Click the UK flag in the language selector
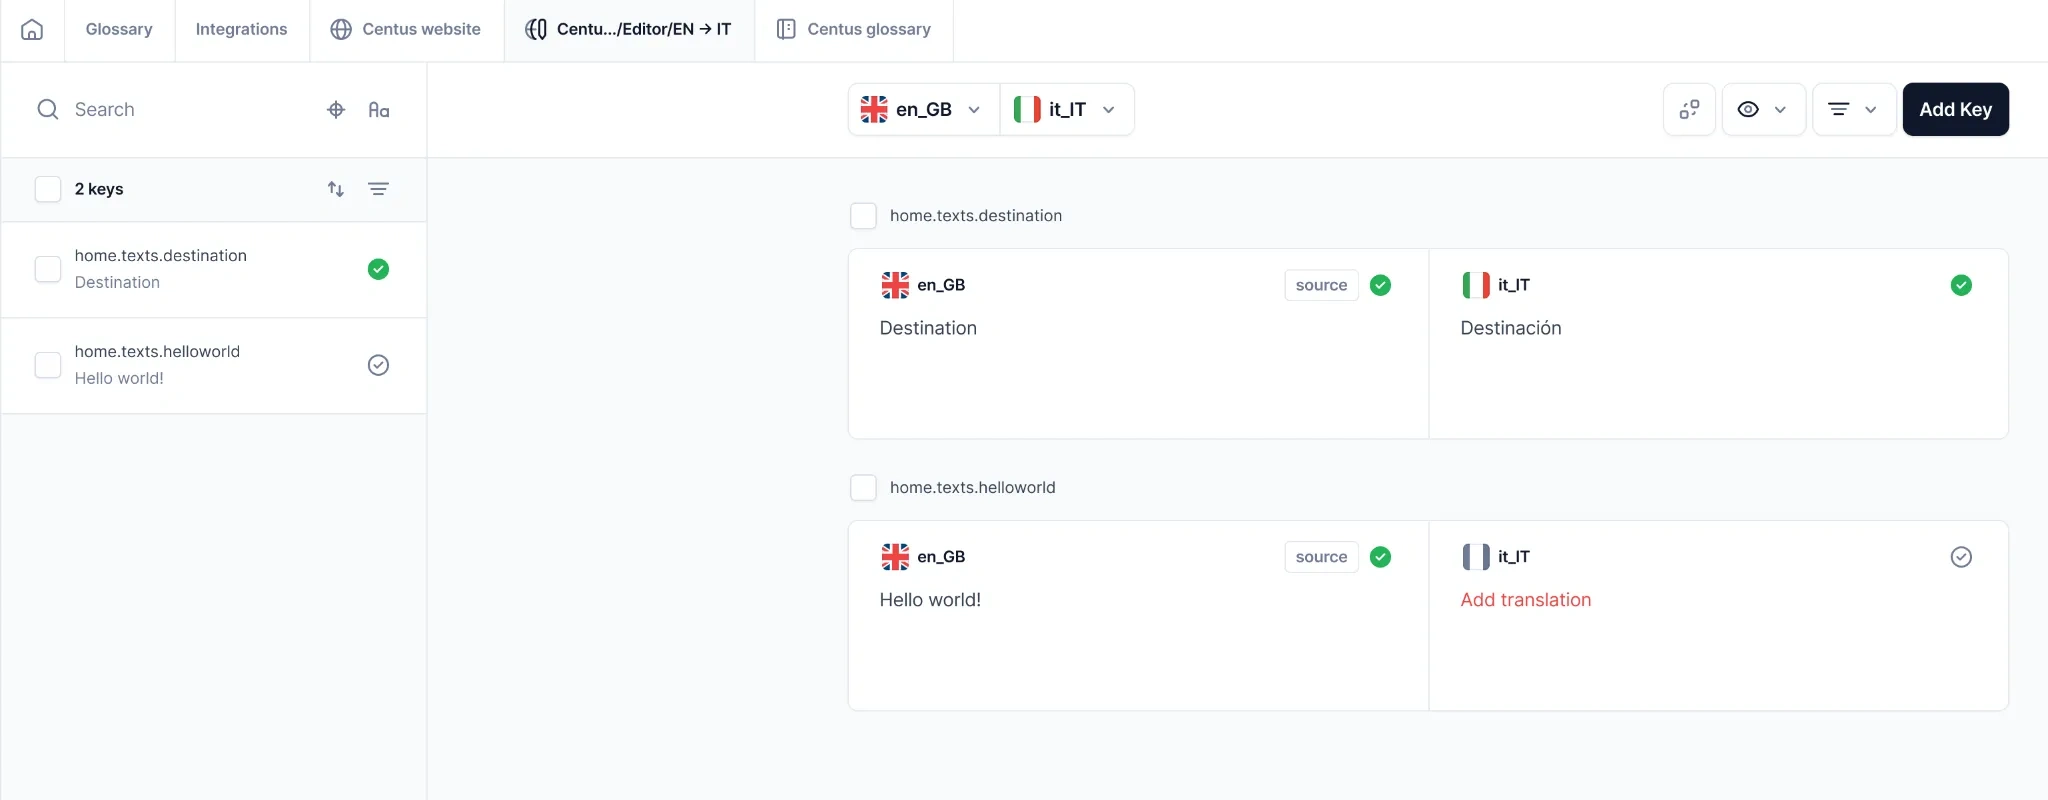Viewport: 2048px width, 800px height. pyautogui.click(x=874, y=110)
